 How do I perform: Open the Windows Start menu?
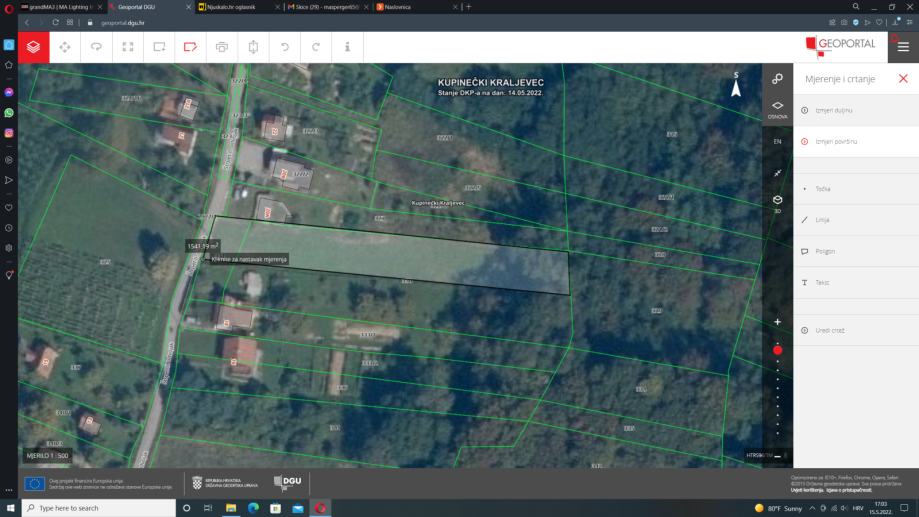10,508
